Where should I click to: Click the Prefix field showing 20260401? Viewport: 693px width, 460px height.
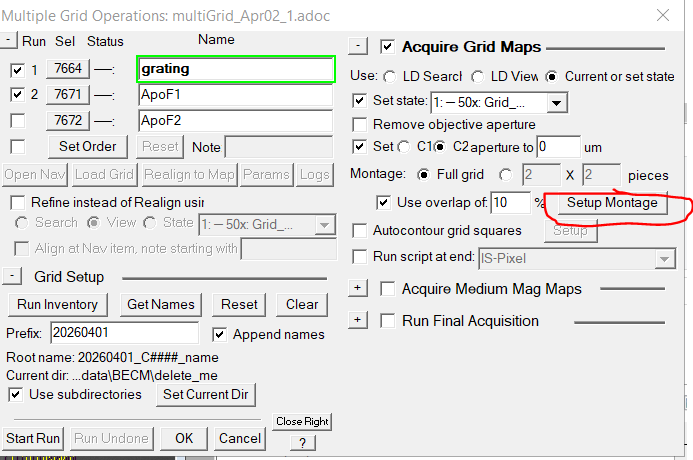[125, 333]
